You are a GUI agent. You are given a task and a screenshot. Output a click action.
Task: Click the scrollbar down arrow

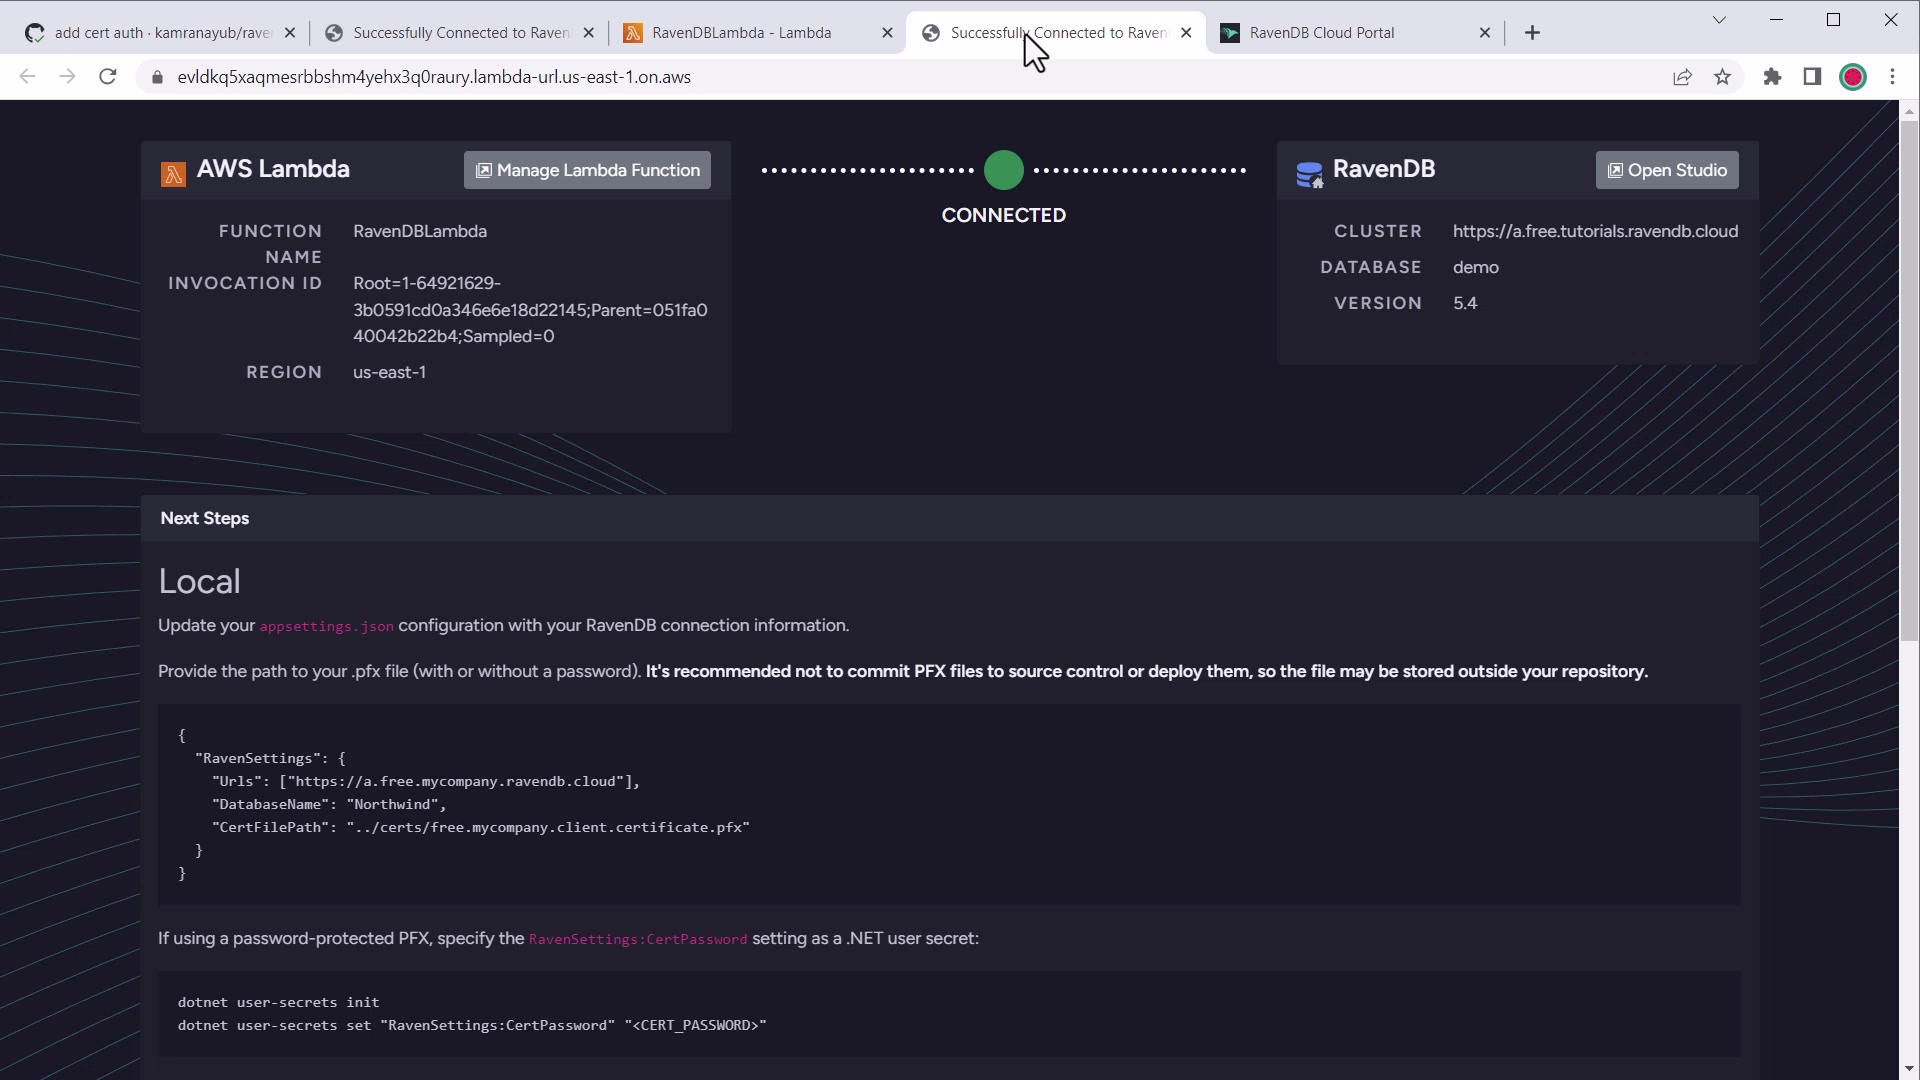click(1909, 1069)
